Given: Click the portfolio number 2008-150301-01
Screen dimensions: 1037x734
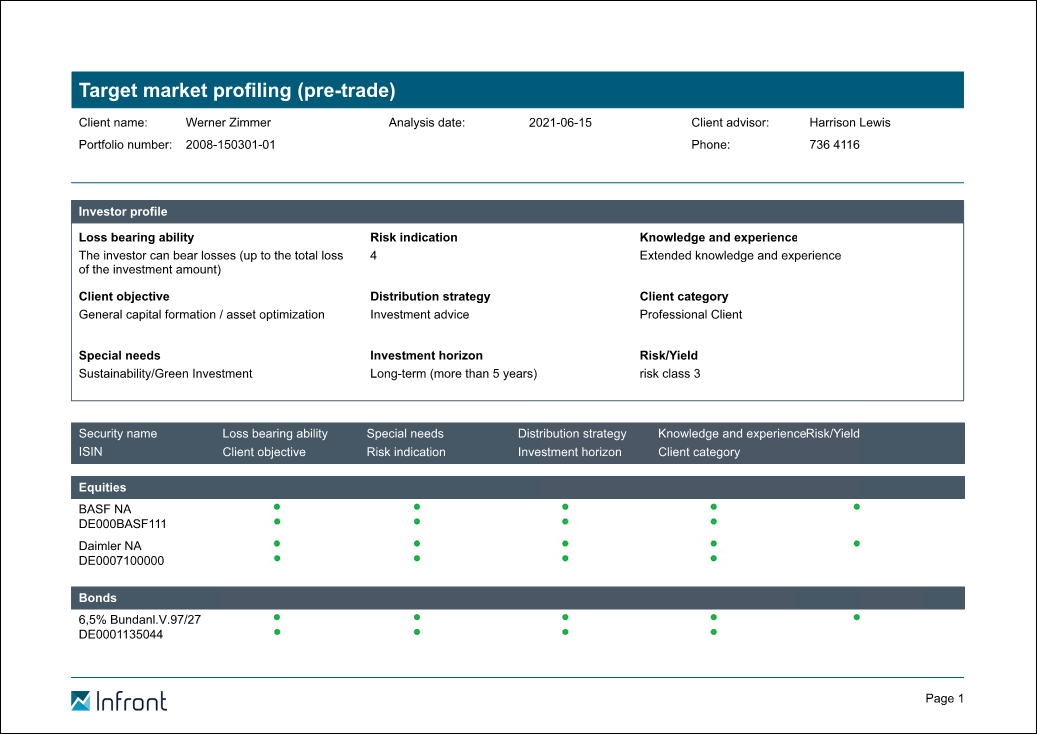Looking at the screenshot, I should pos(230,145).
